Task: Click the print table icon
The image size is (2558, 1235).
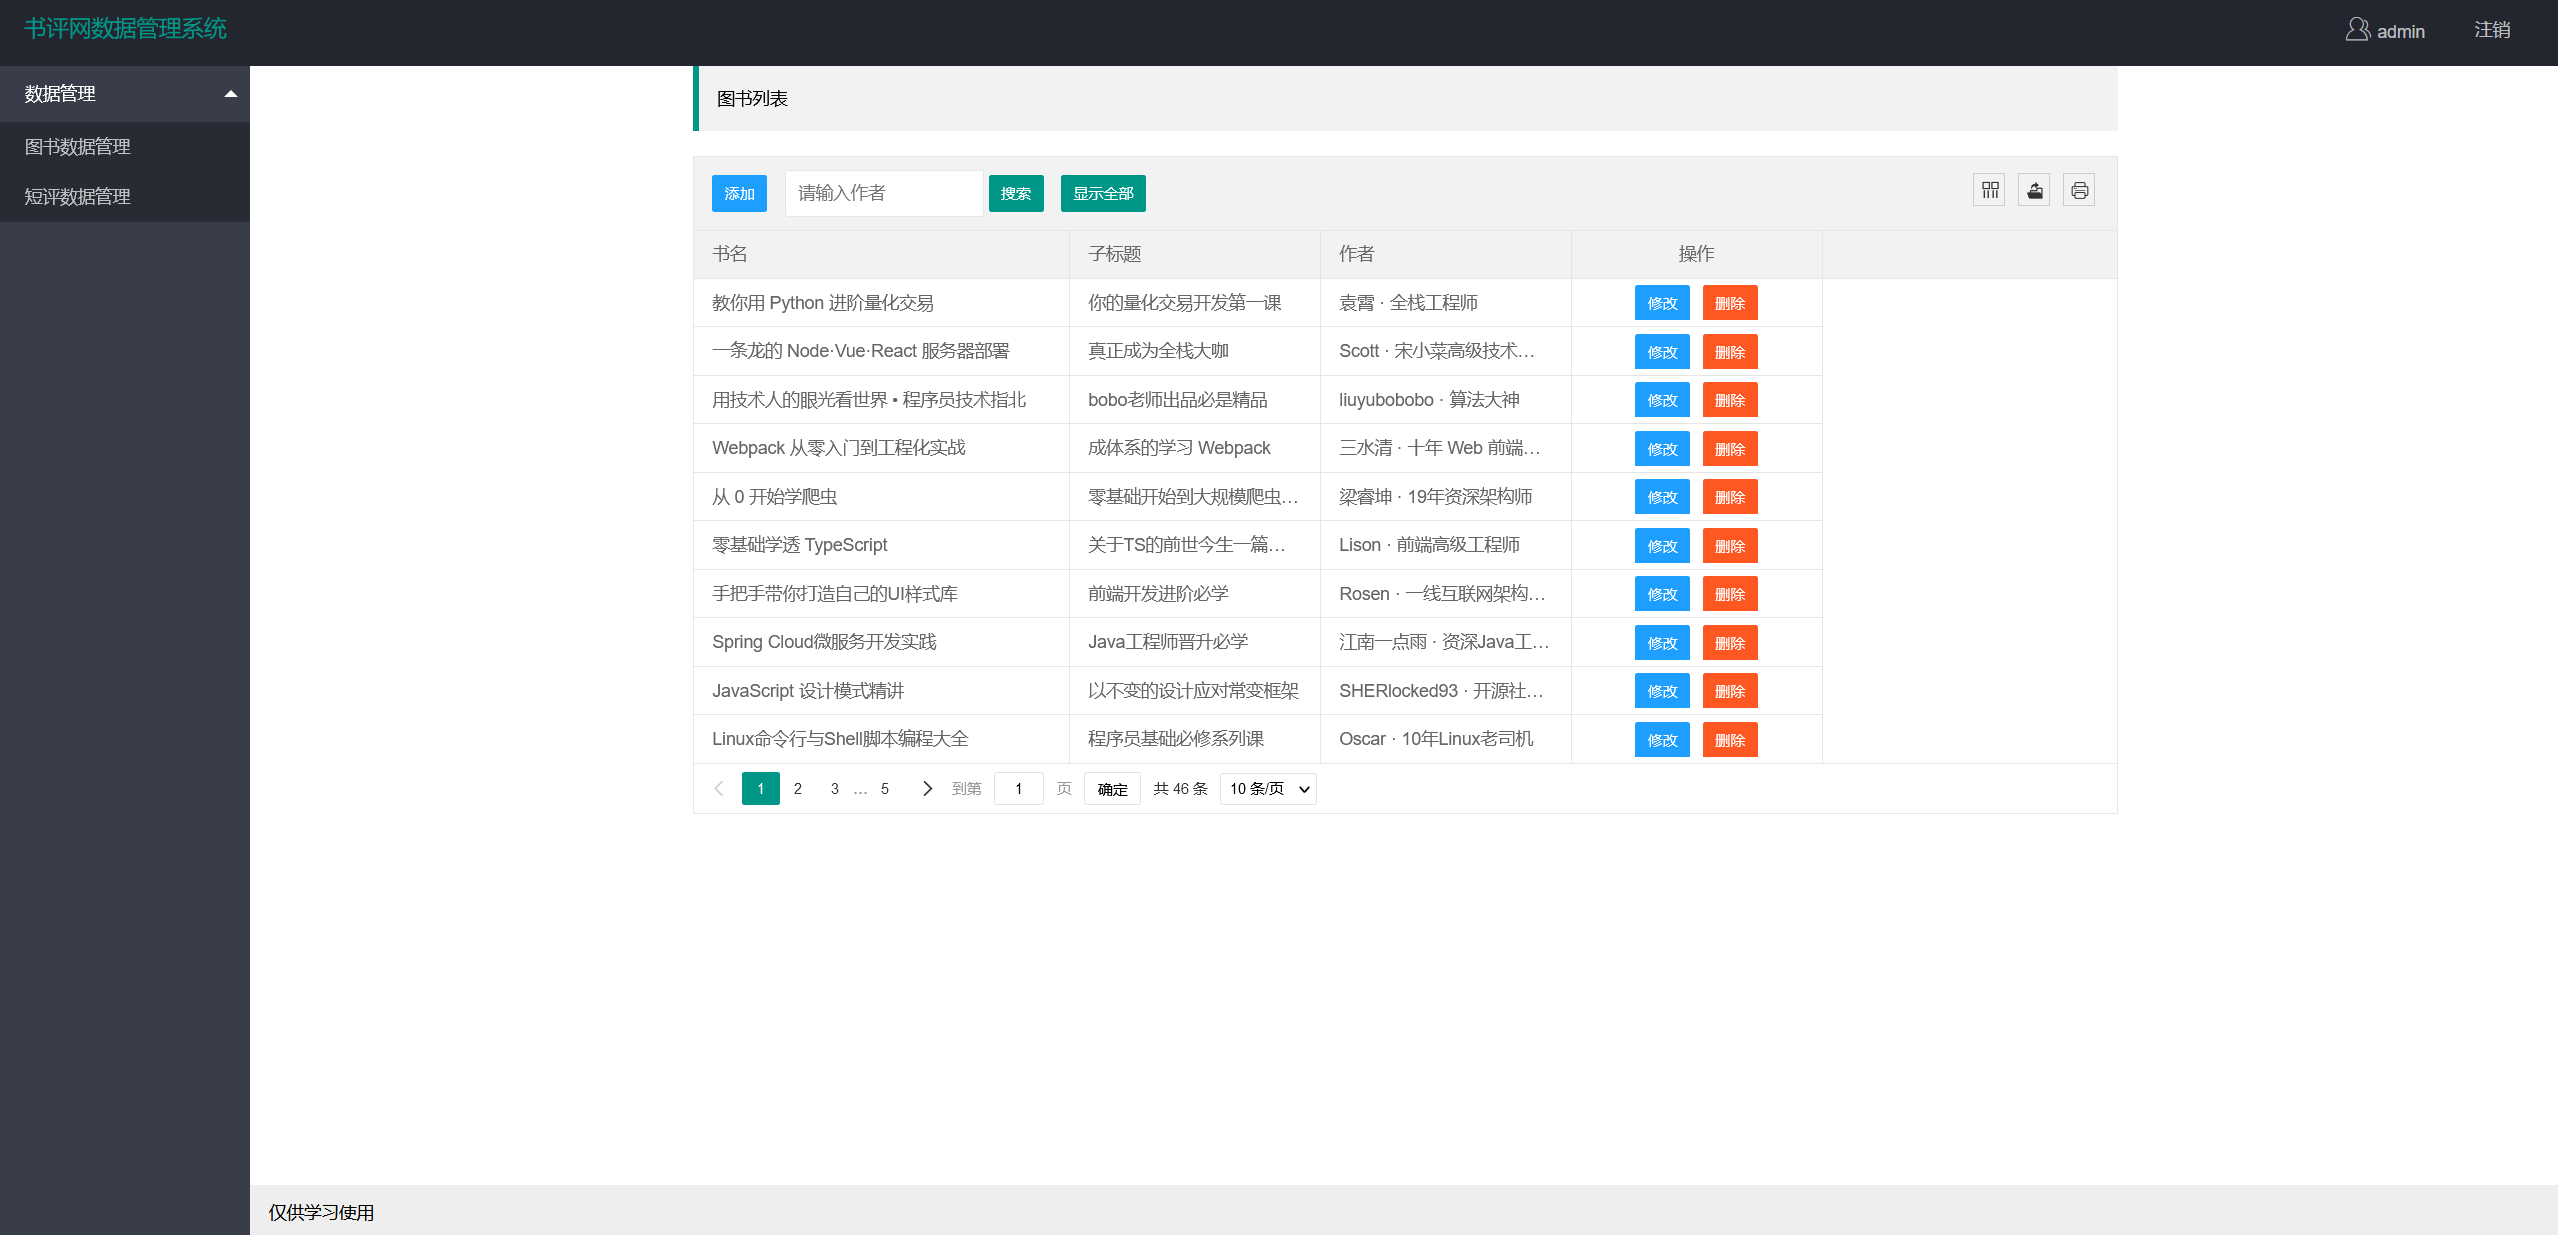Action: click(2080, 190)
